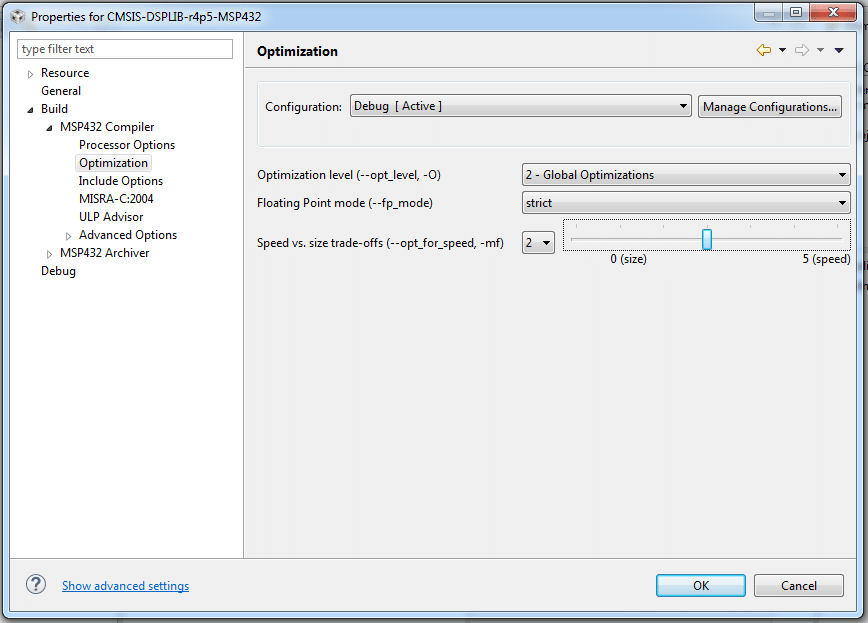The width and height of the screenshot is (868, 623).
Task: Click the restore window icon in title bar
Action: (796, 12)
